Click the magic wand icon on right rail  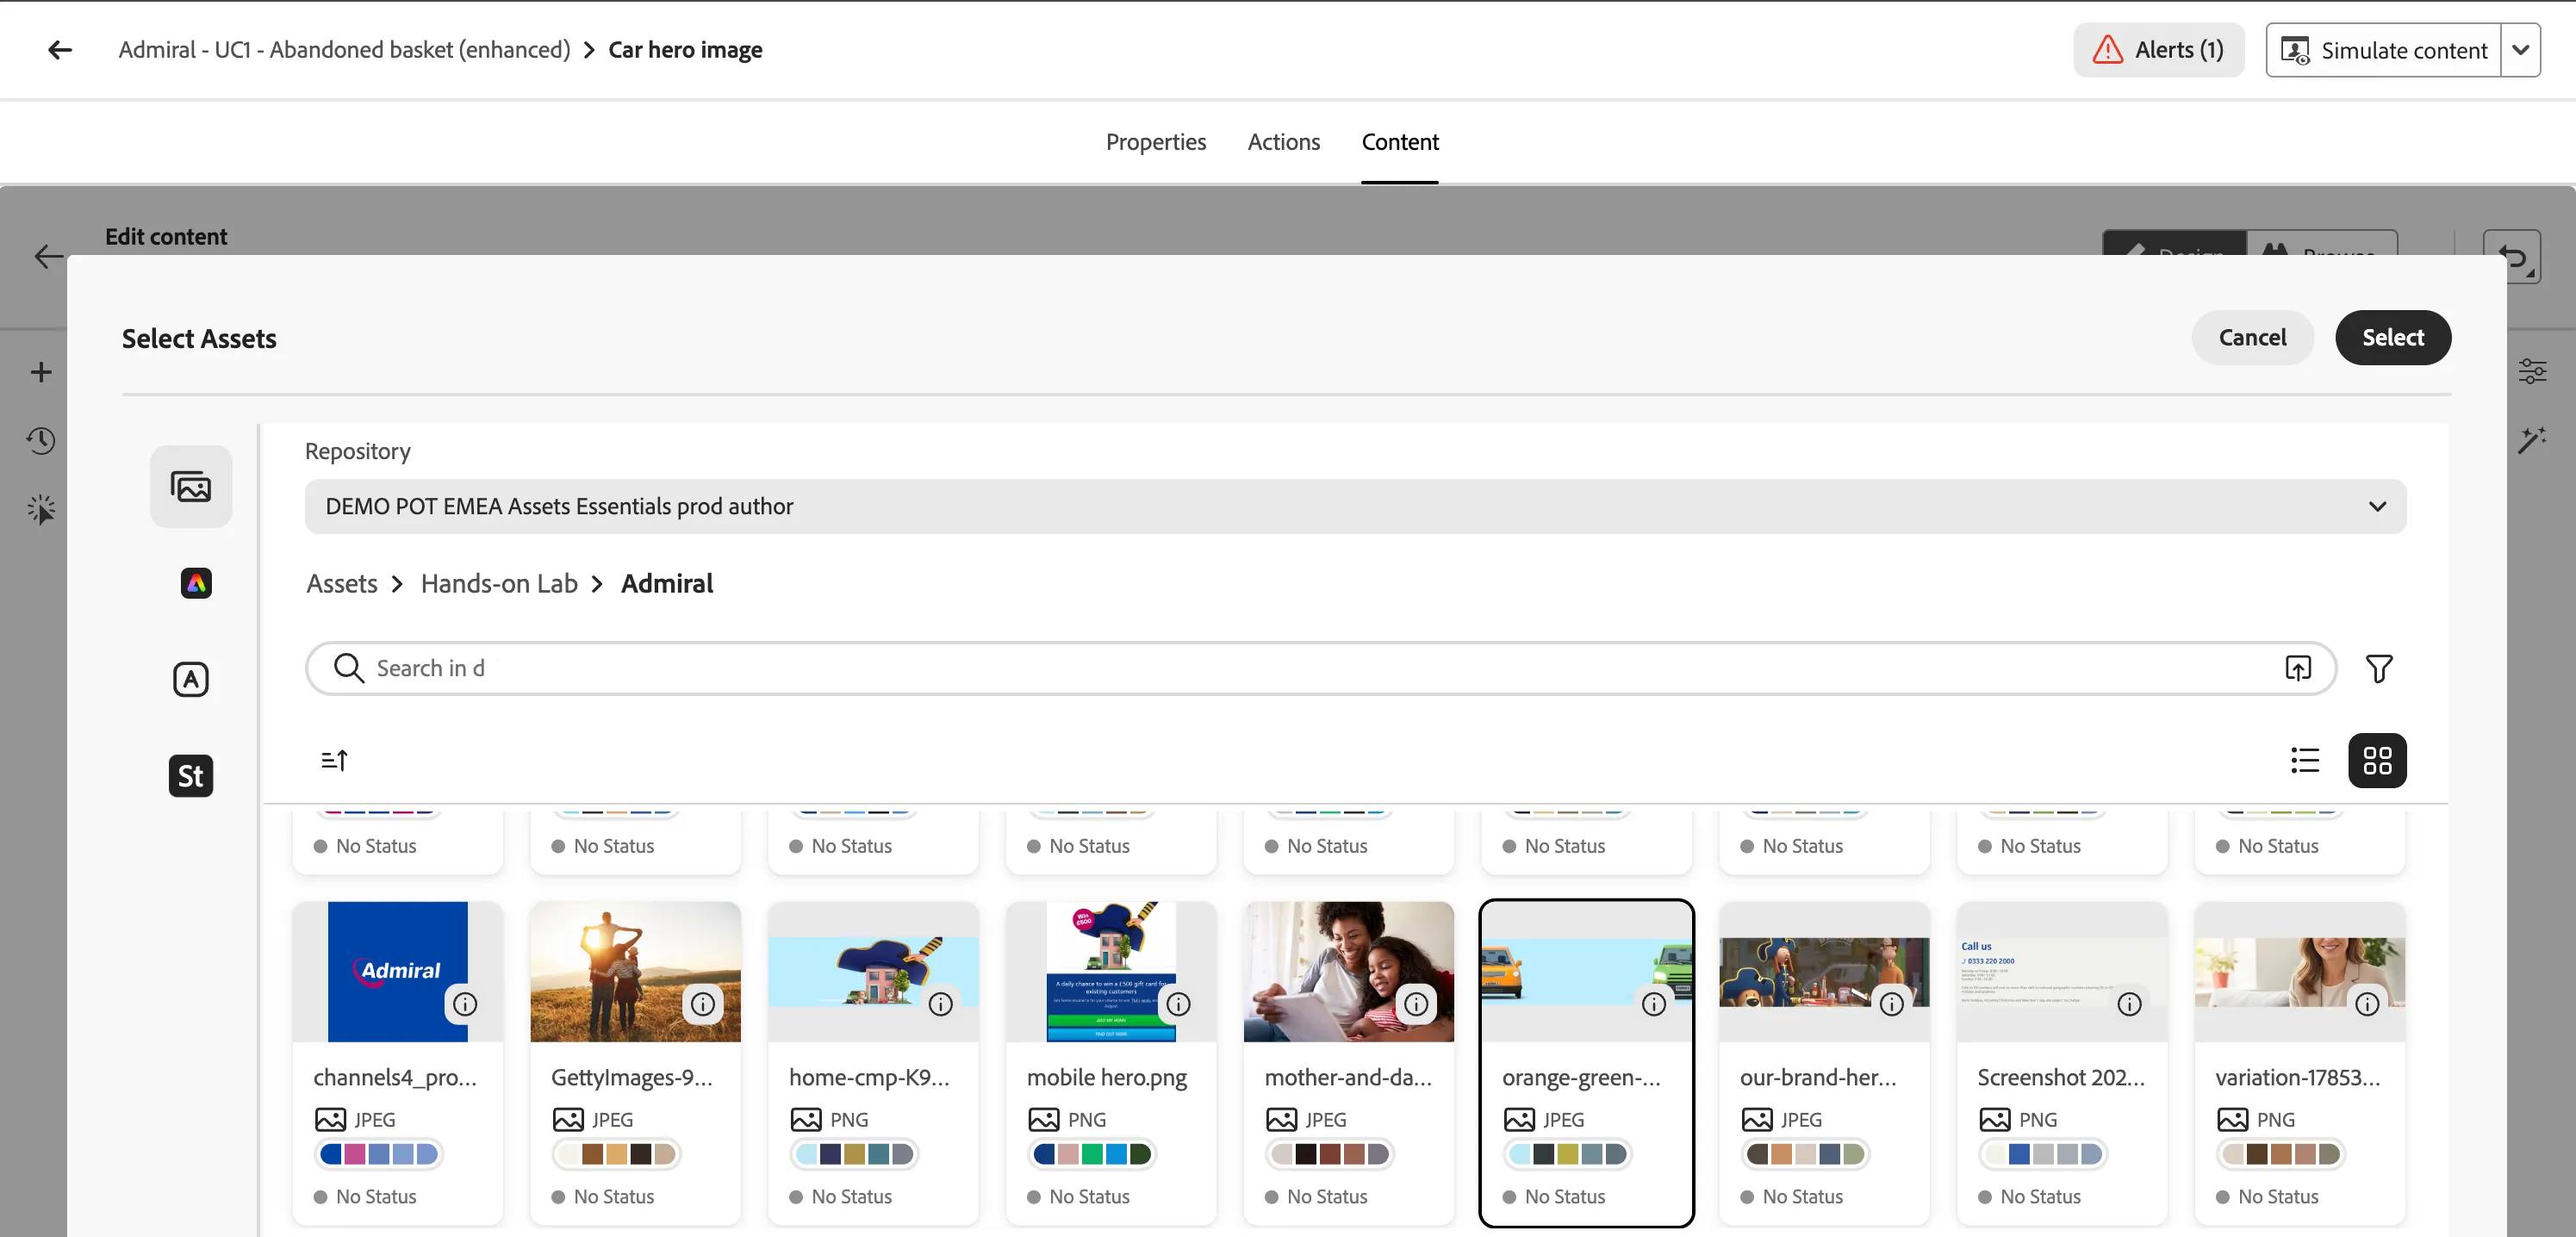(x=2532, y=440)
